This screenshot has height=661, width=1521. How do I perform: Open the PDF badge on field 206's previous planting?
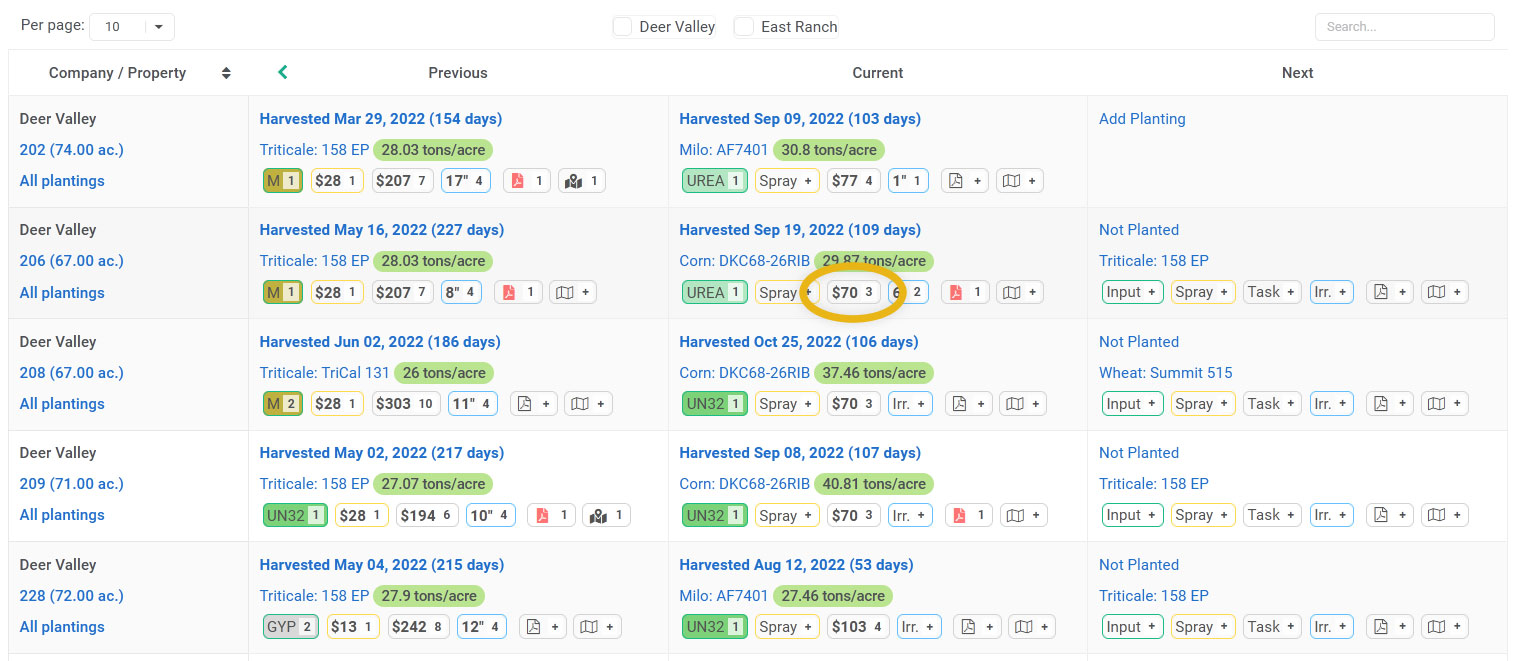[518, 292]
